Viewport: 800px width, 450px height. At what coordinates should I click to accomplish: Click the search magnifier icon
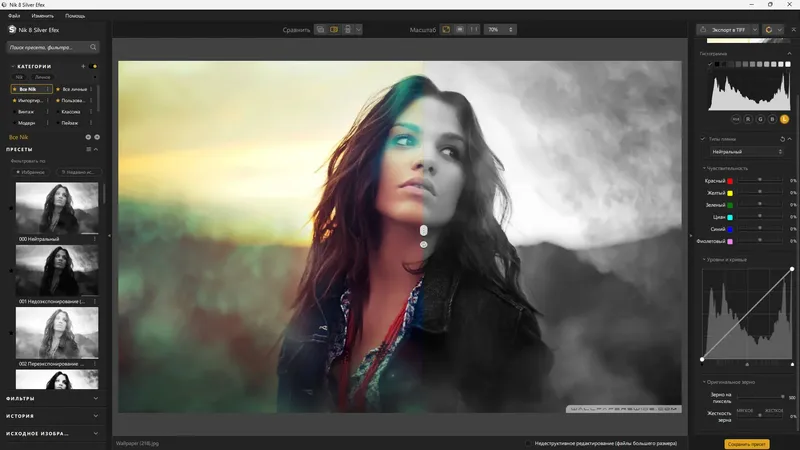point(93,47)
